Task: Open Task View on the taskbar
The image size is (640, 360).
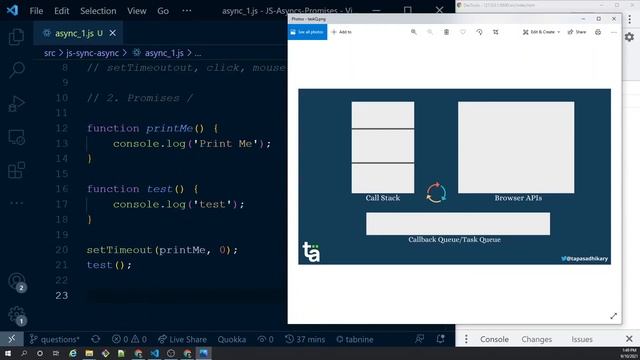Action: (56, 353)
